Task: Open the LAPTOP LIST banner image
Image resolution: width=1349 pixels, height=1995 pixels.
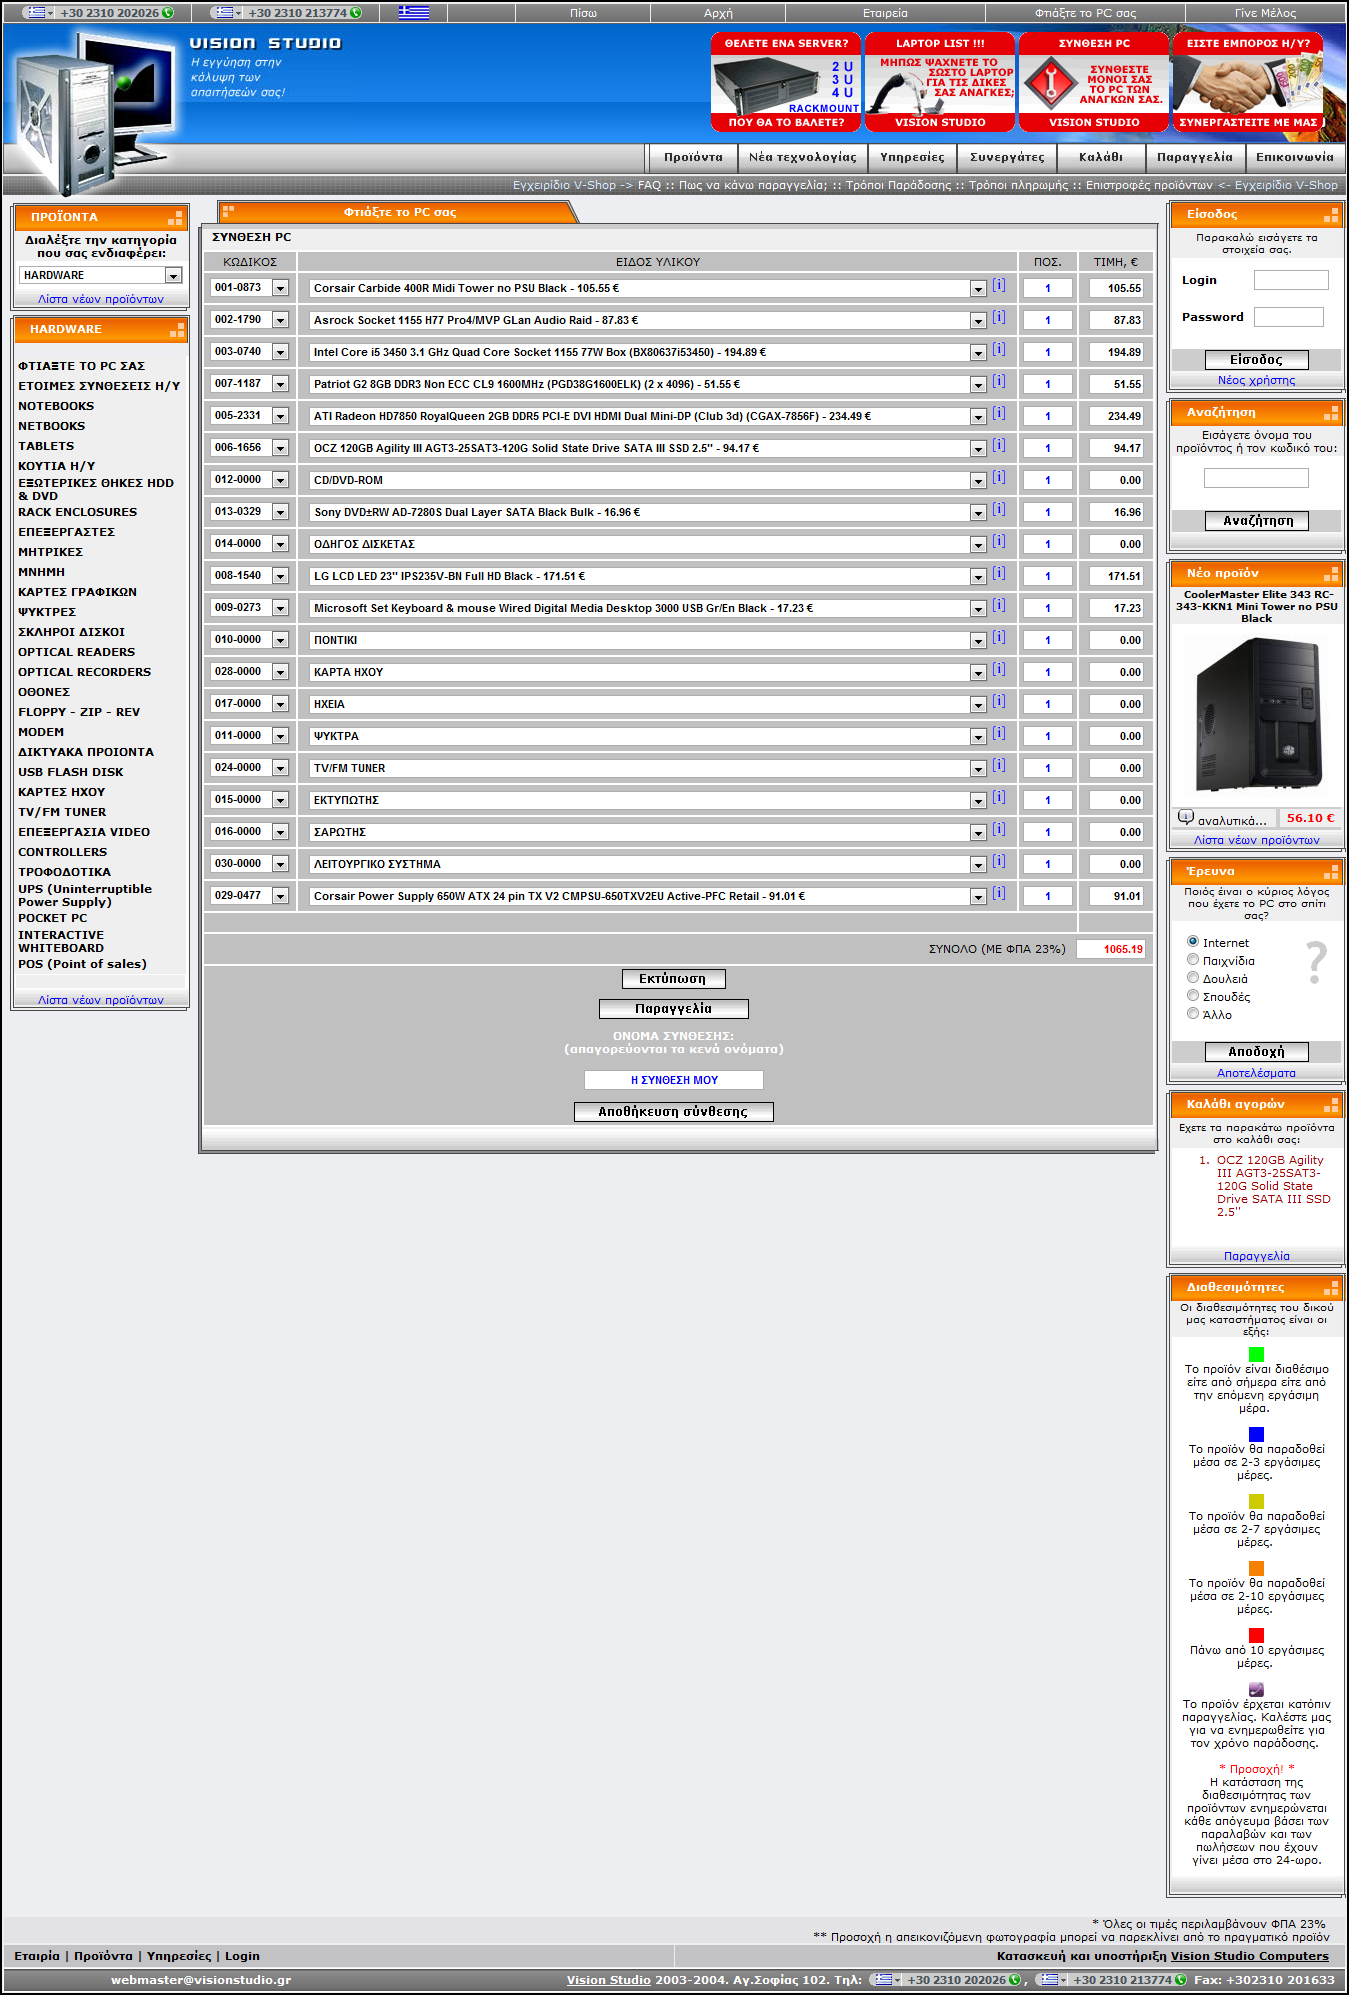Action: coord(940,82)
